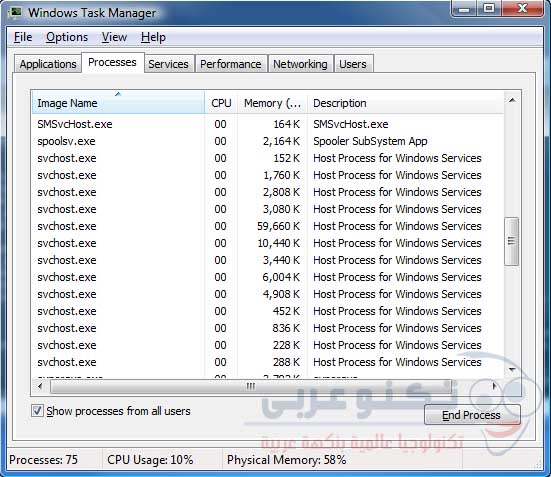Select the svchost.exe row using 228 K
Viewport: 551px width, 477px height.
(x=268, y=345)
